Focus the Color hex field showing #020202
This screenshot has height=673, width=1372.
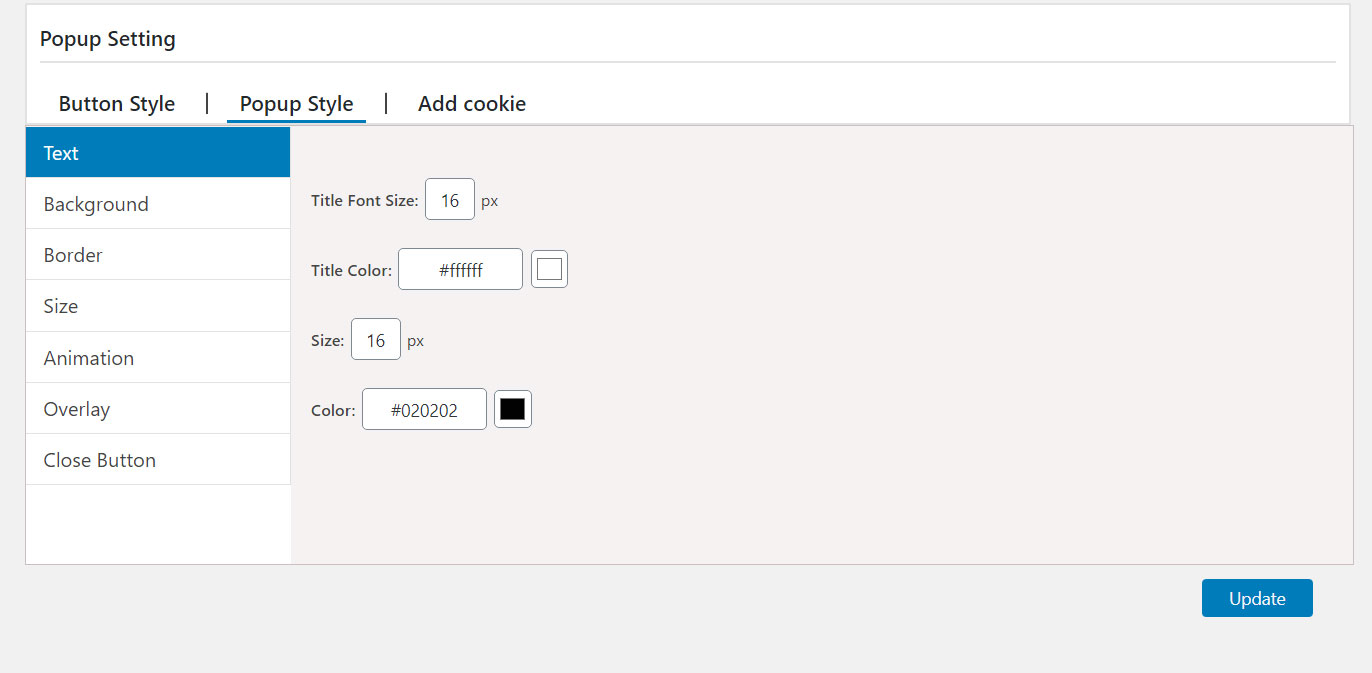coord(424,410)
